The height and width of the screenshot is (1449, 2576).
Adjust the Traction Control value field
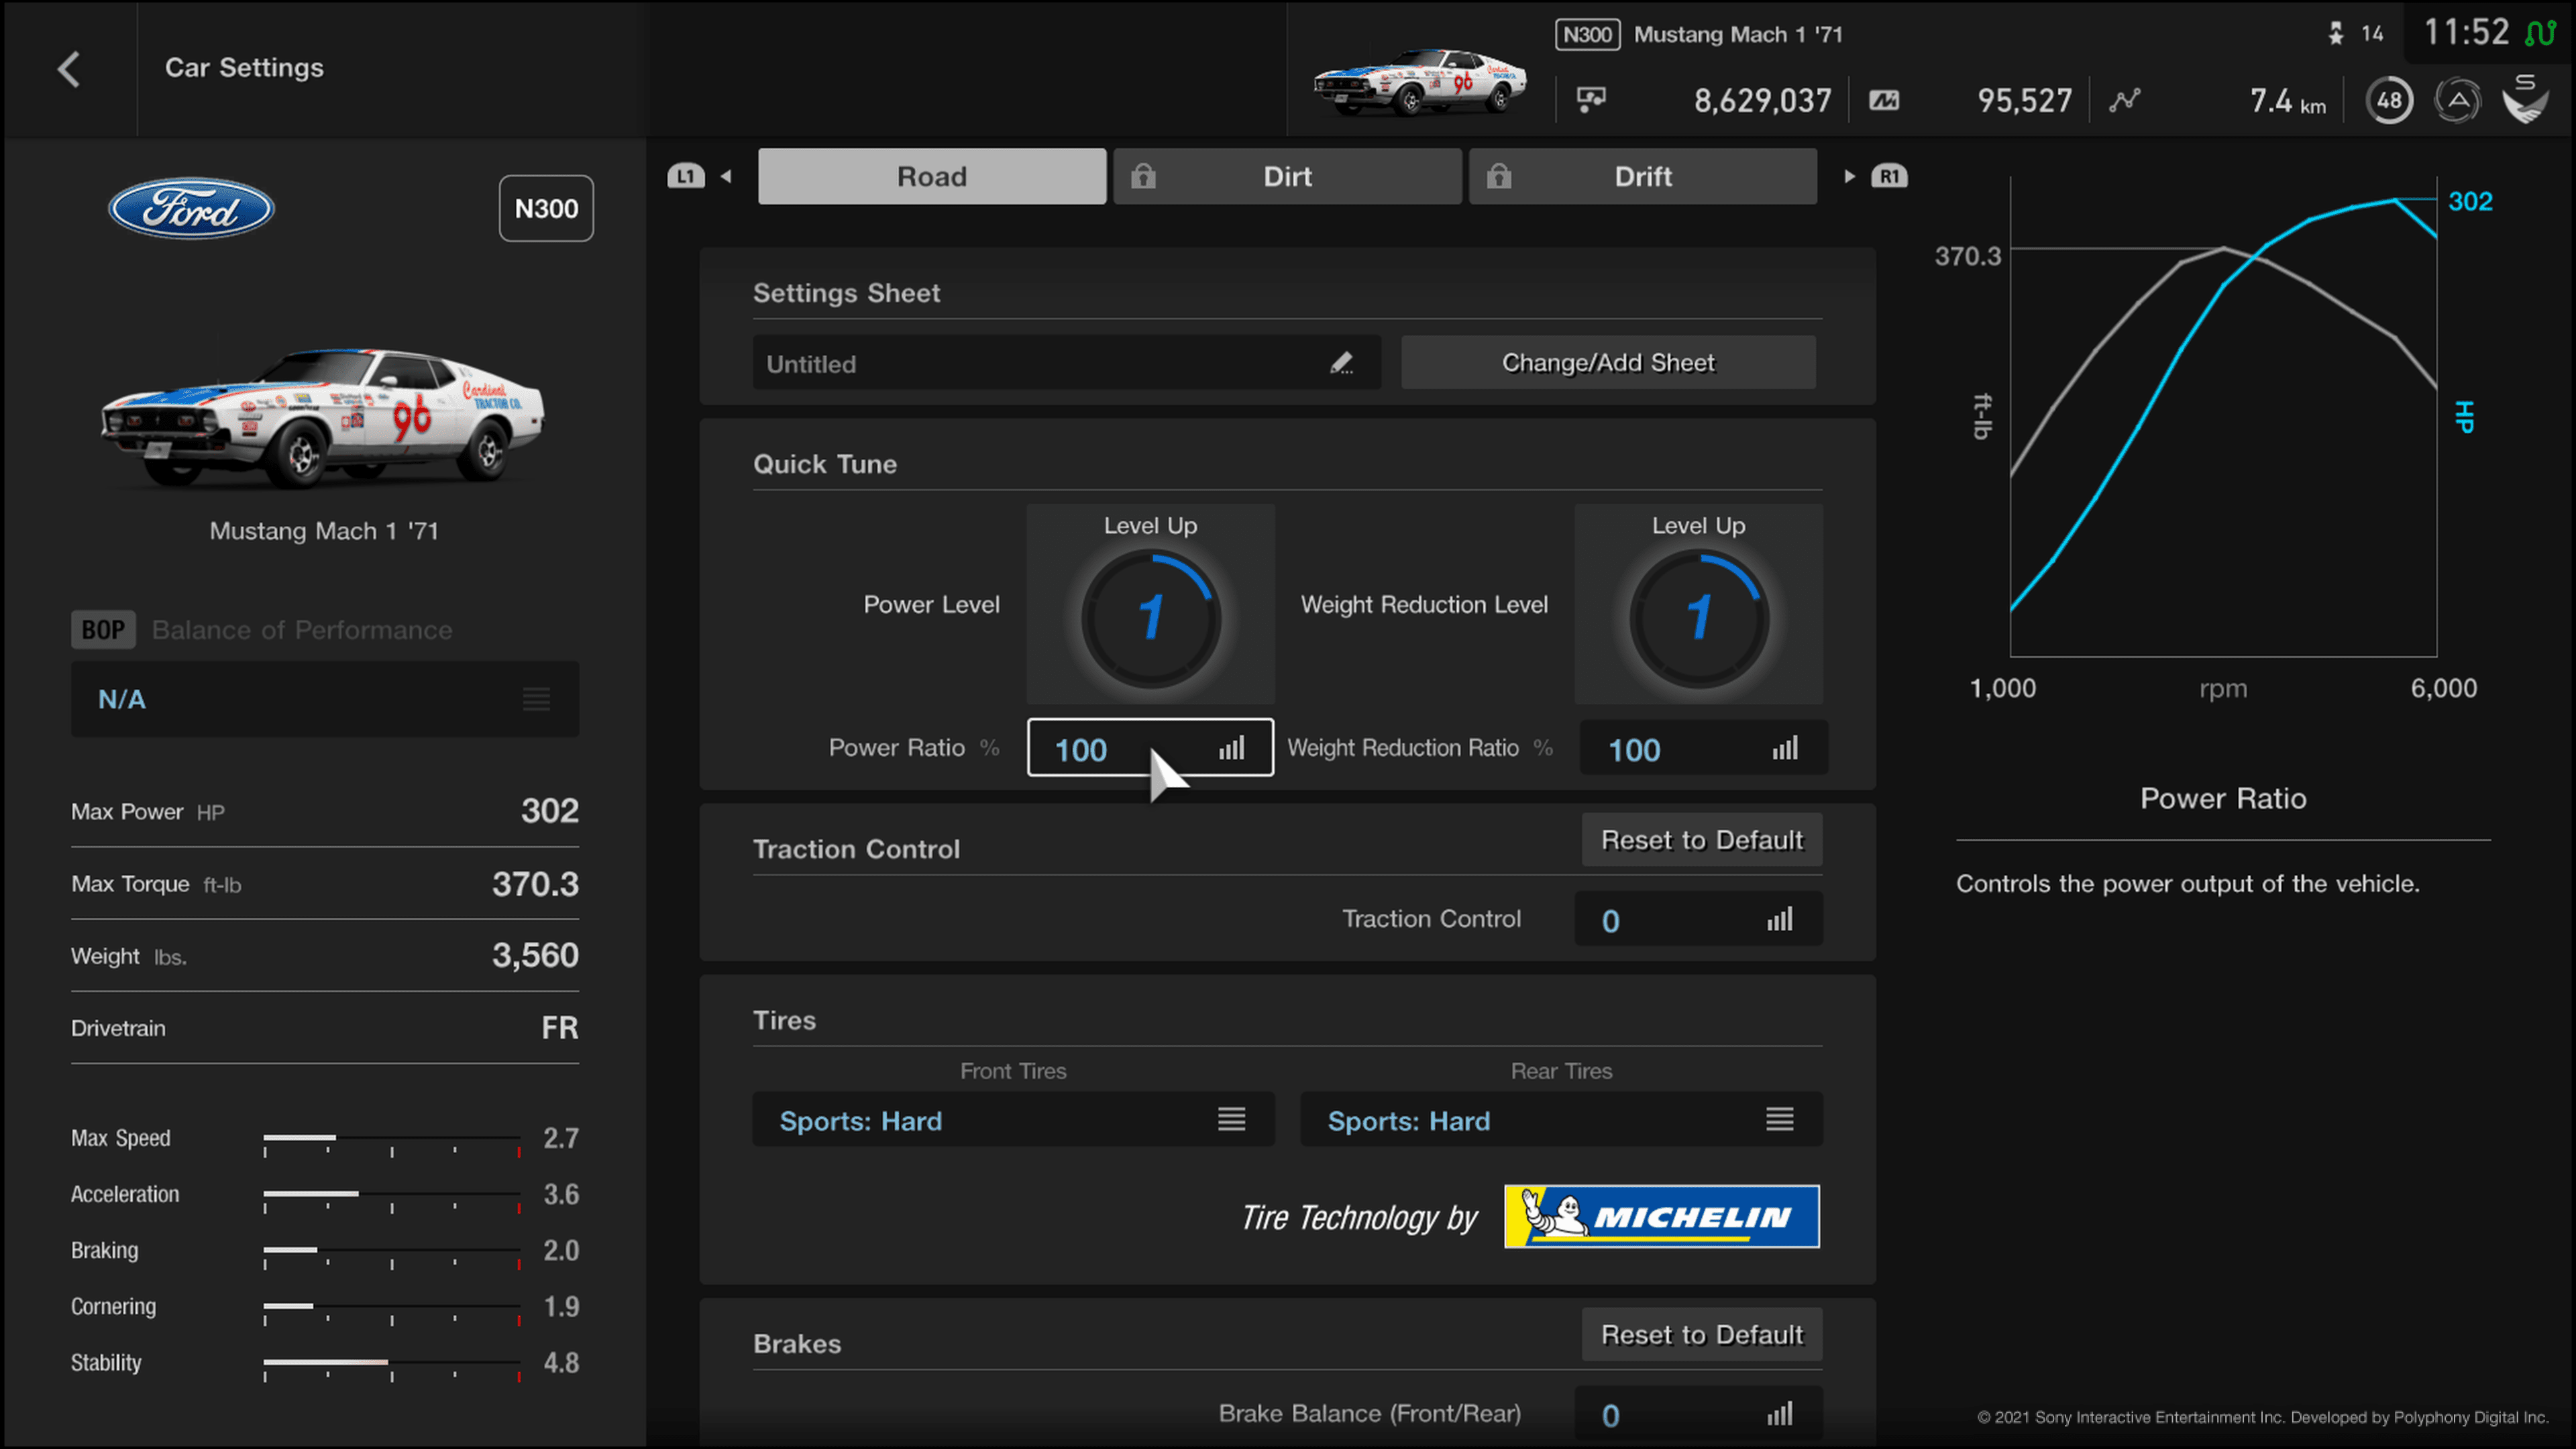tap(1698, 918)
